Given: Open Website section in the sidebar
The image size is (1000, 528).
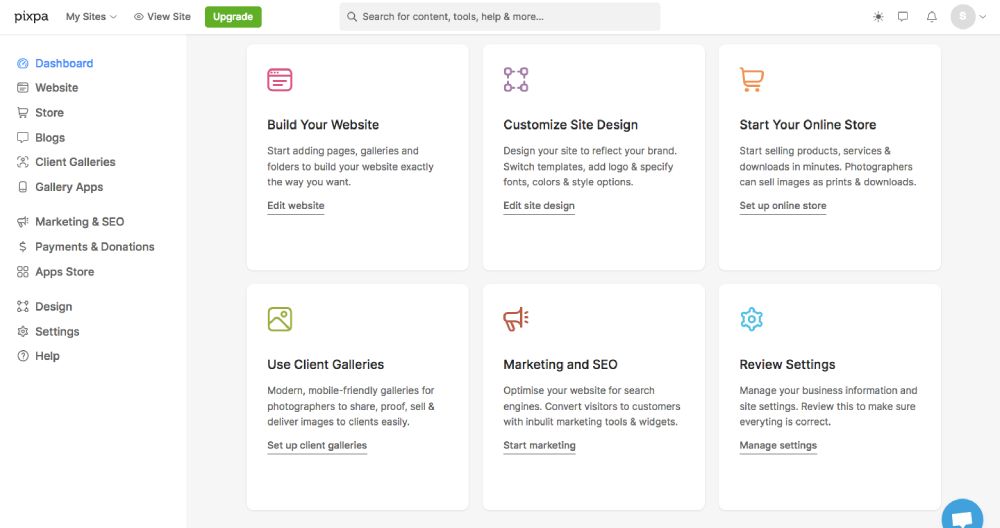Looking at the screenshot, I should pyautogui.click(x=56, y=88).
